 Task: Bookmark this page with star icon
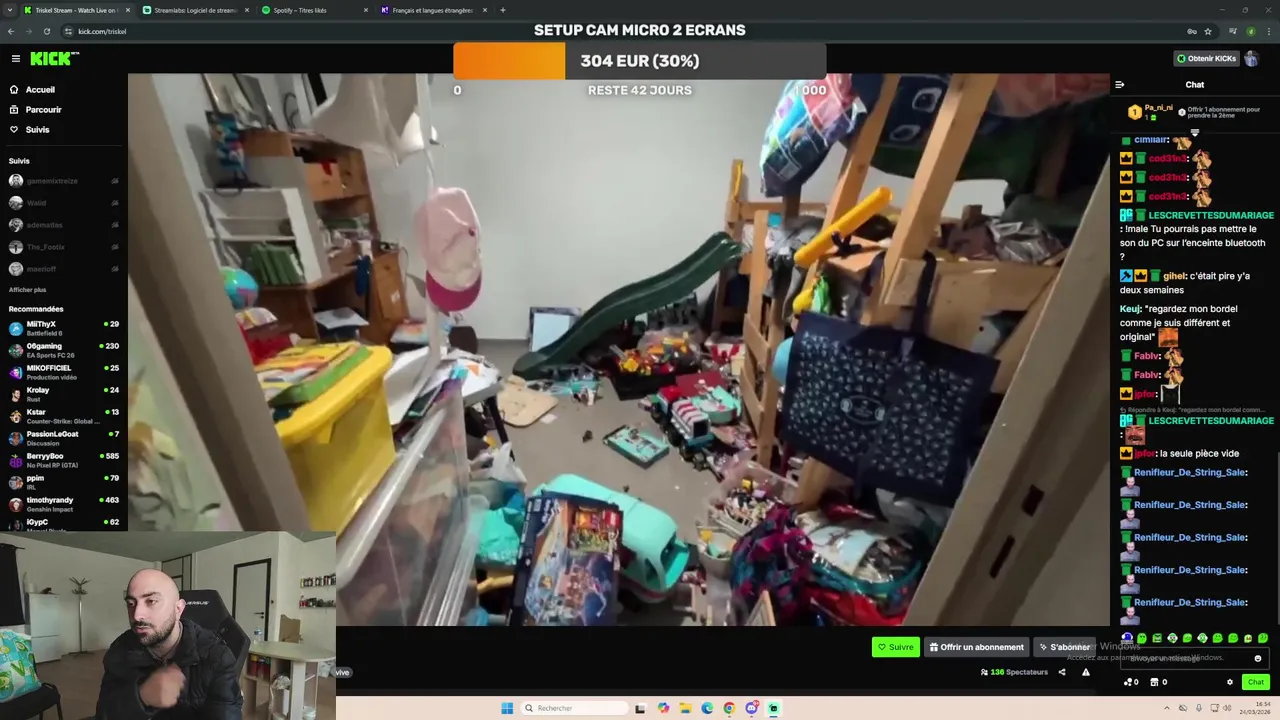(x=1208, y=31)
